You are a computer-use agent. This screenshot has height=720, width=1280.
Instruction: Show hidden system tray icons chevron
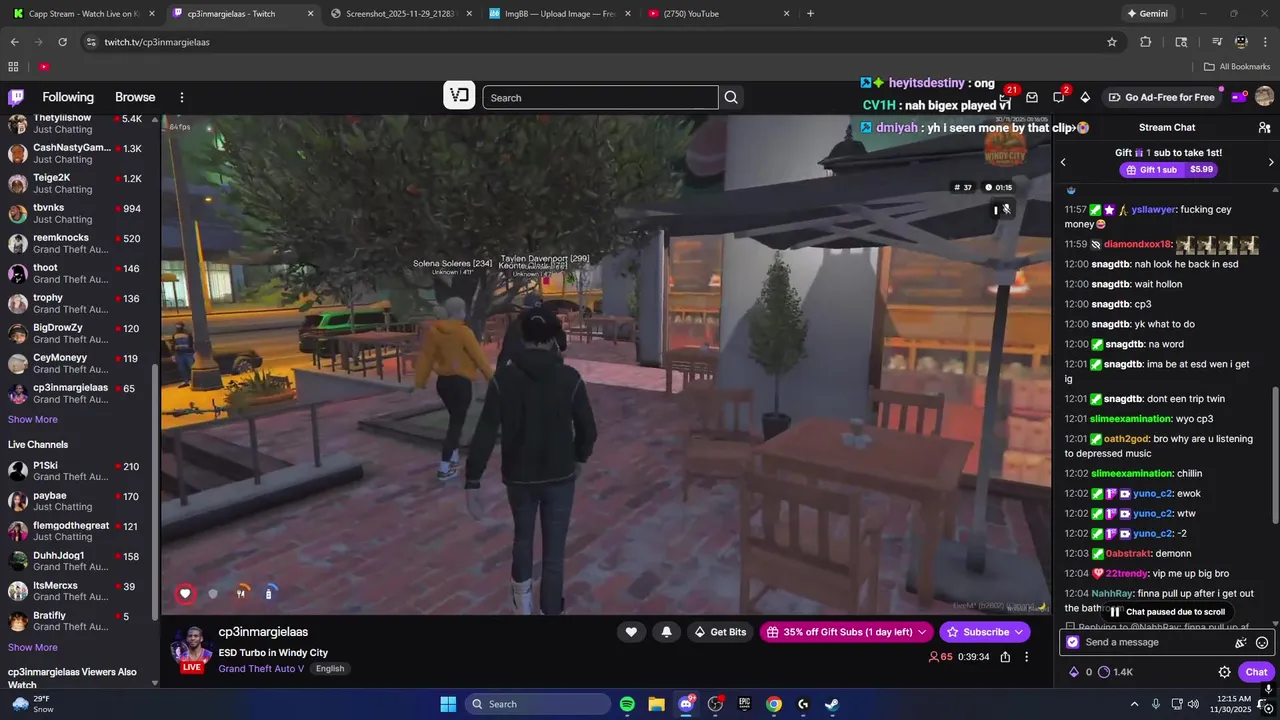(x=1135, y=704)
